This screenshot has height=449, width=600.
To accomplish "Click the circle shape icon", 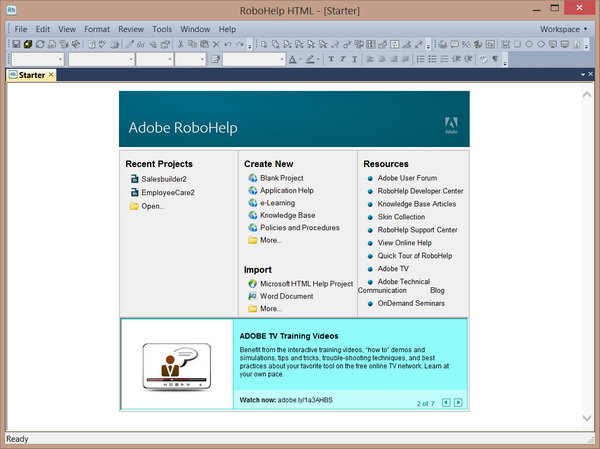I will 529,44.
